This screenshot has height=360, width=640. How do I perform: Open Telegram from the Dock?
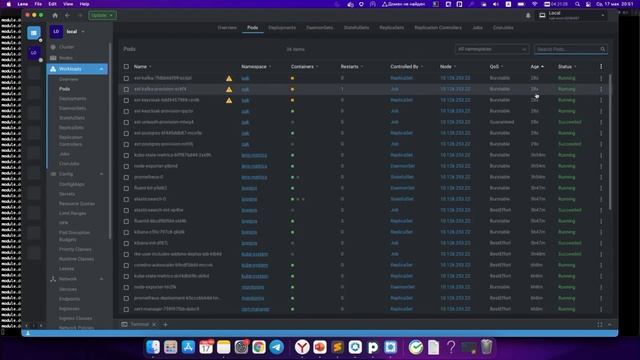pyautogui.click(x=277, y=347)
